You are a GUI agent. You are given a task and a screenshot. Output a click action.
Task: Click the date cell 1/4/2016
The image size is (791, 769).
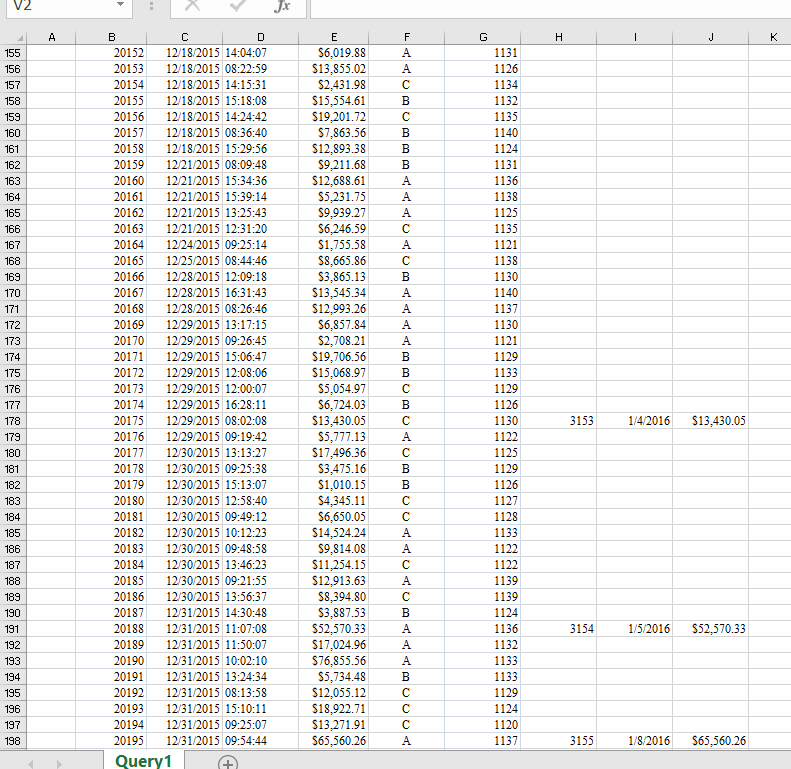coord(635,421)
